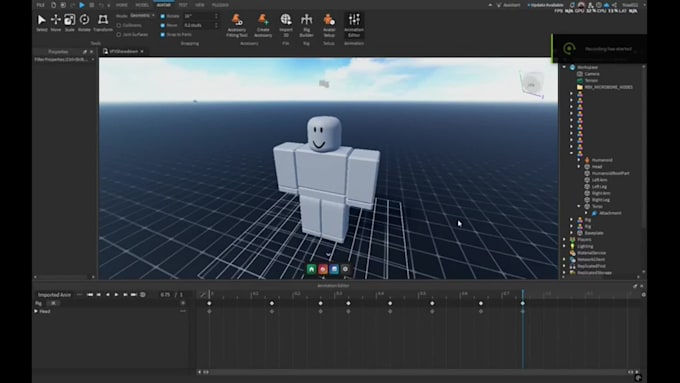Click the Filter Properties search box

click(63, 59)
